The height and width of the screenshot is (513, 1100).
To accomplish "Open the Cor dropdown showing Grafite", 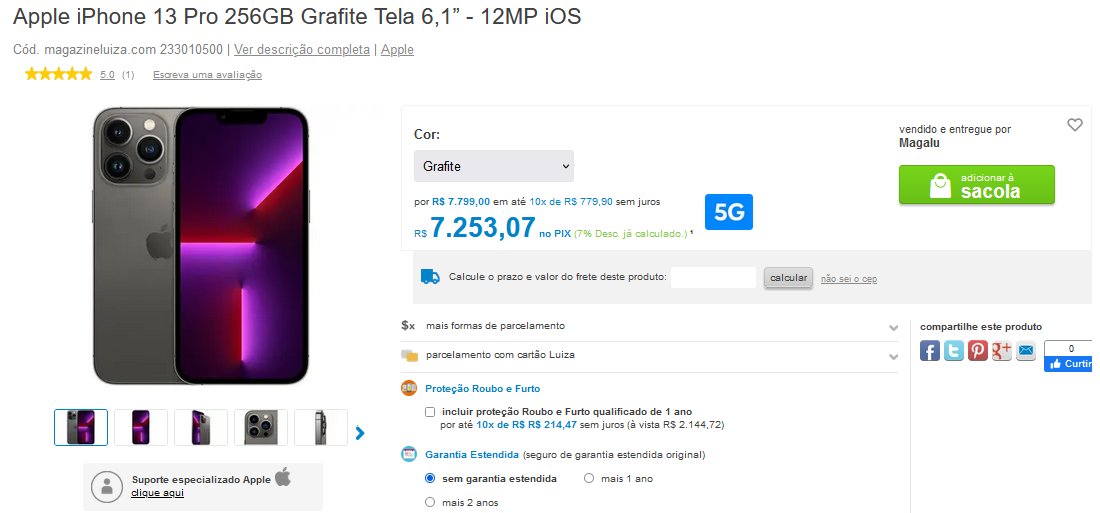I will click(x=494, y=166).
